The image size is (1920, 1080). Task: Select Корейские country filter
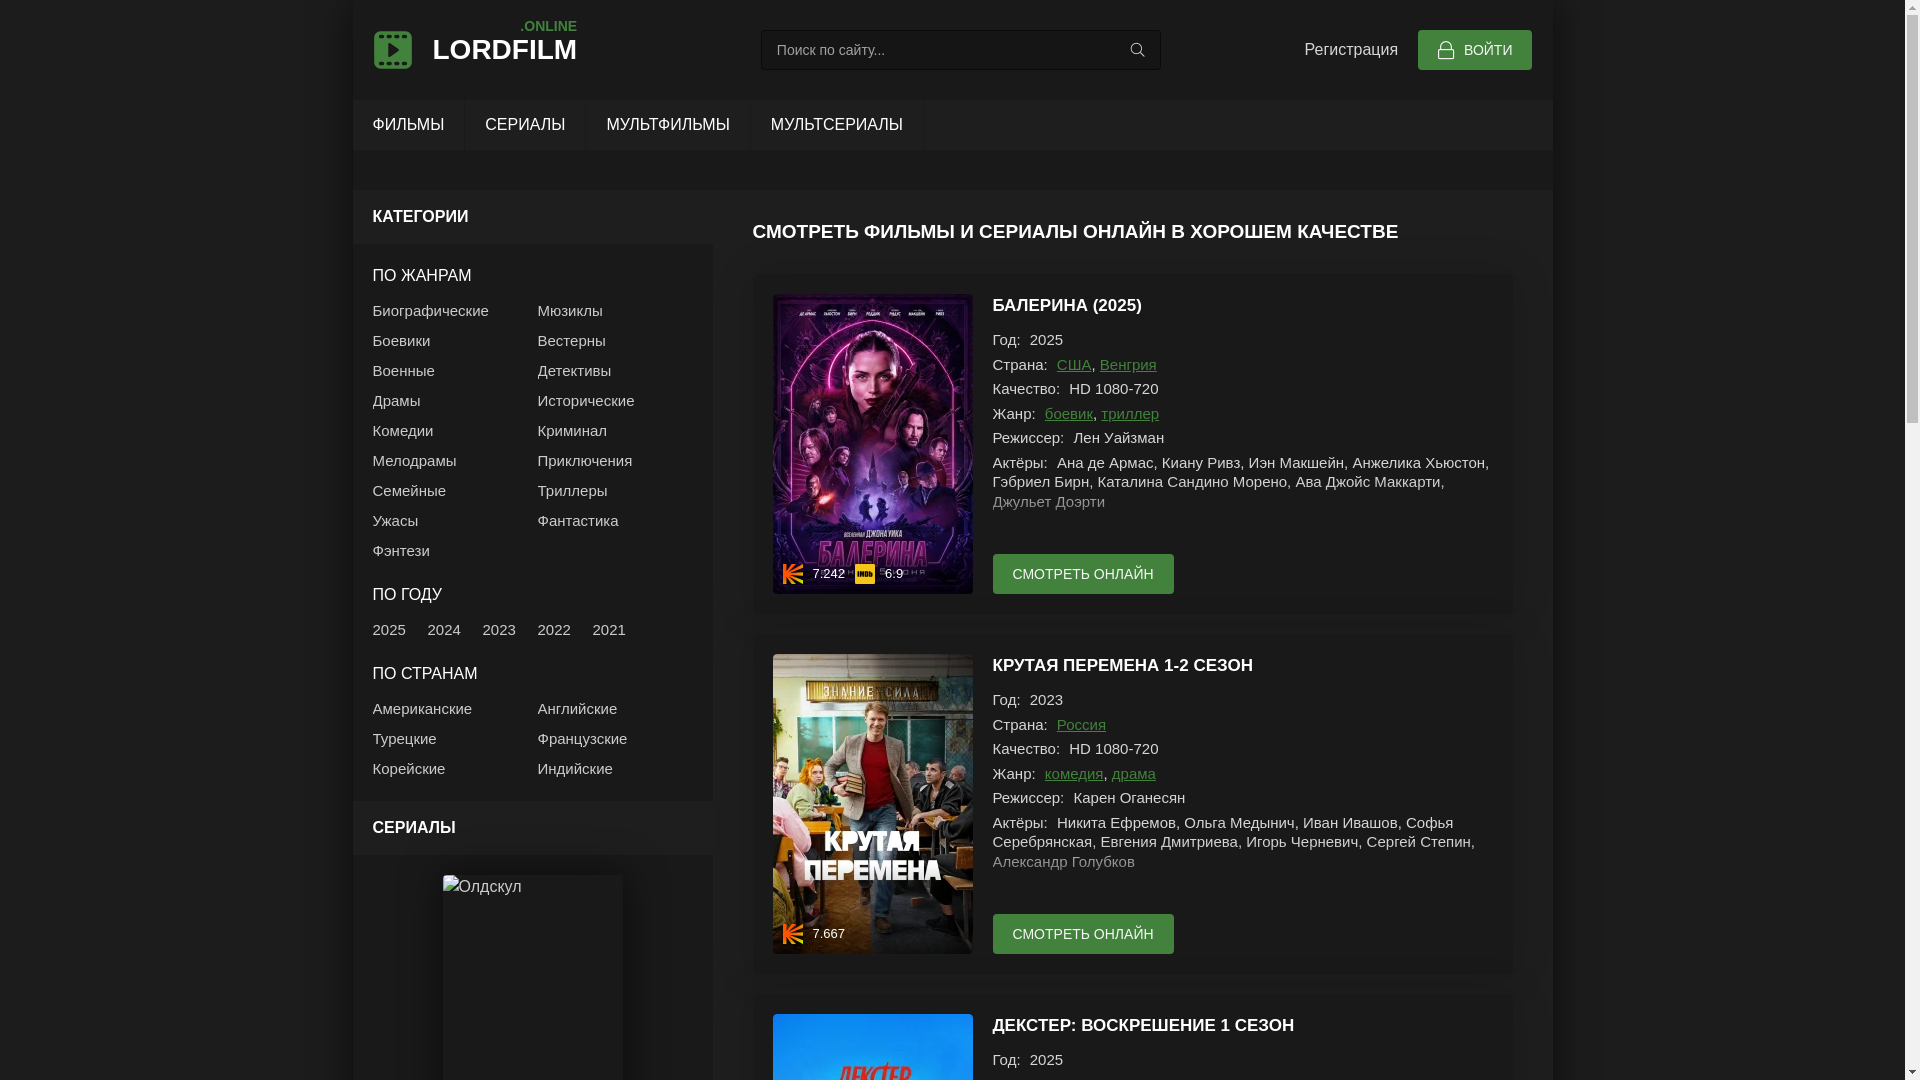point(408,769)
